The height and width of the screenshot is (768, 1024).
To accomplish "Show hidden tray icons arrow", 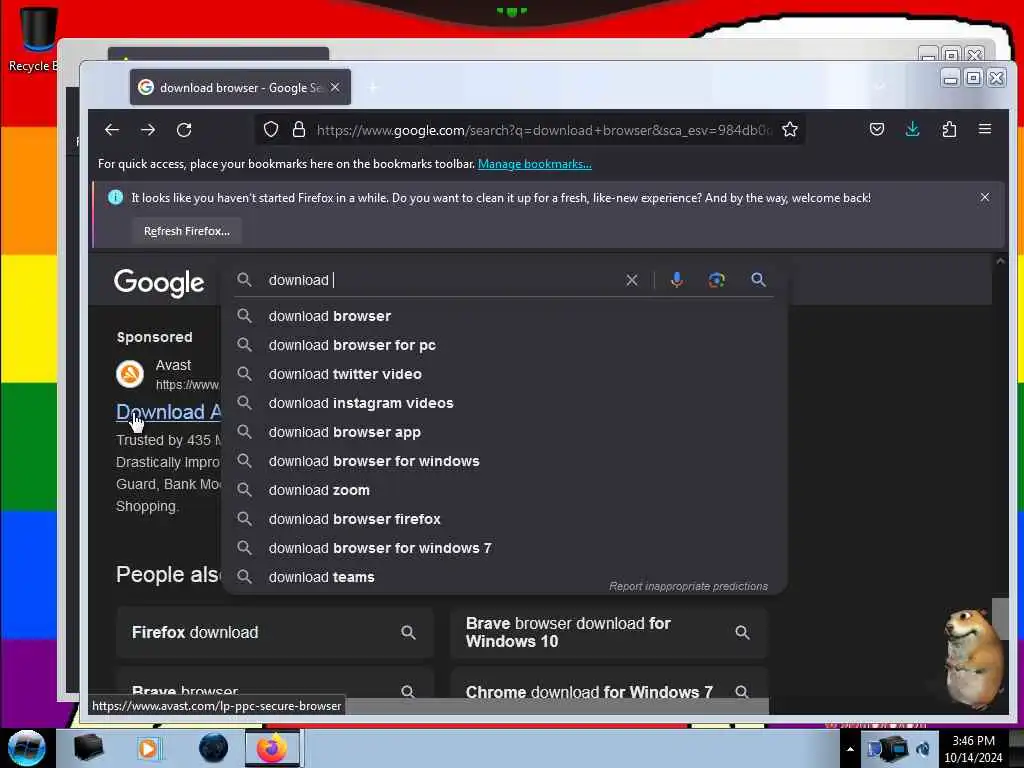I will point(850,749).
